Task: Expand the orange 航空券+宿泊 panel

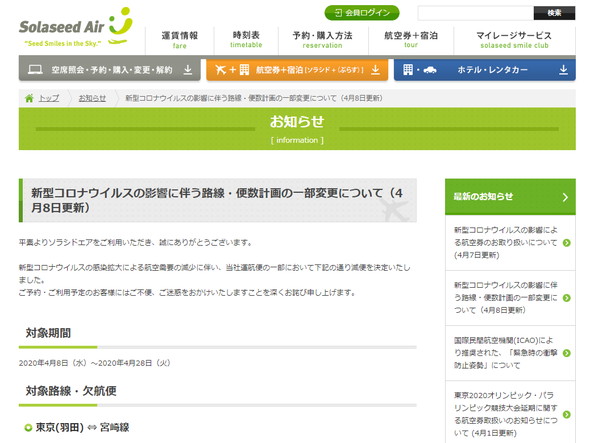Action: click(x=297, y=70)
